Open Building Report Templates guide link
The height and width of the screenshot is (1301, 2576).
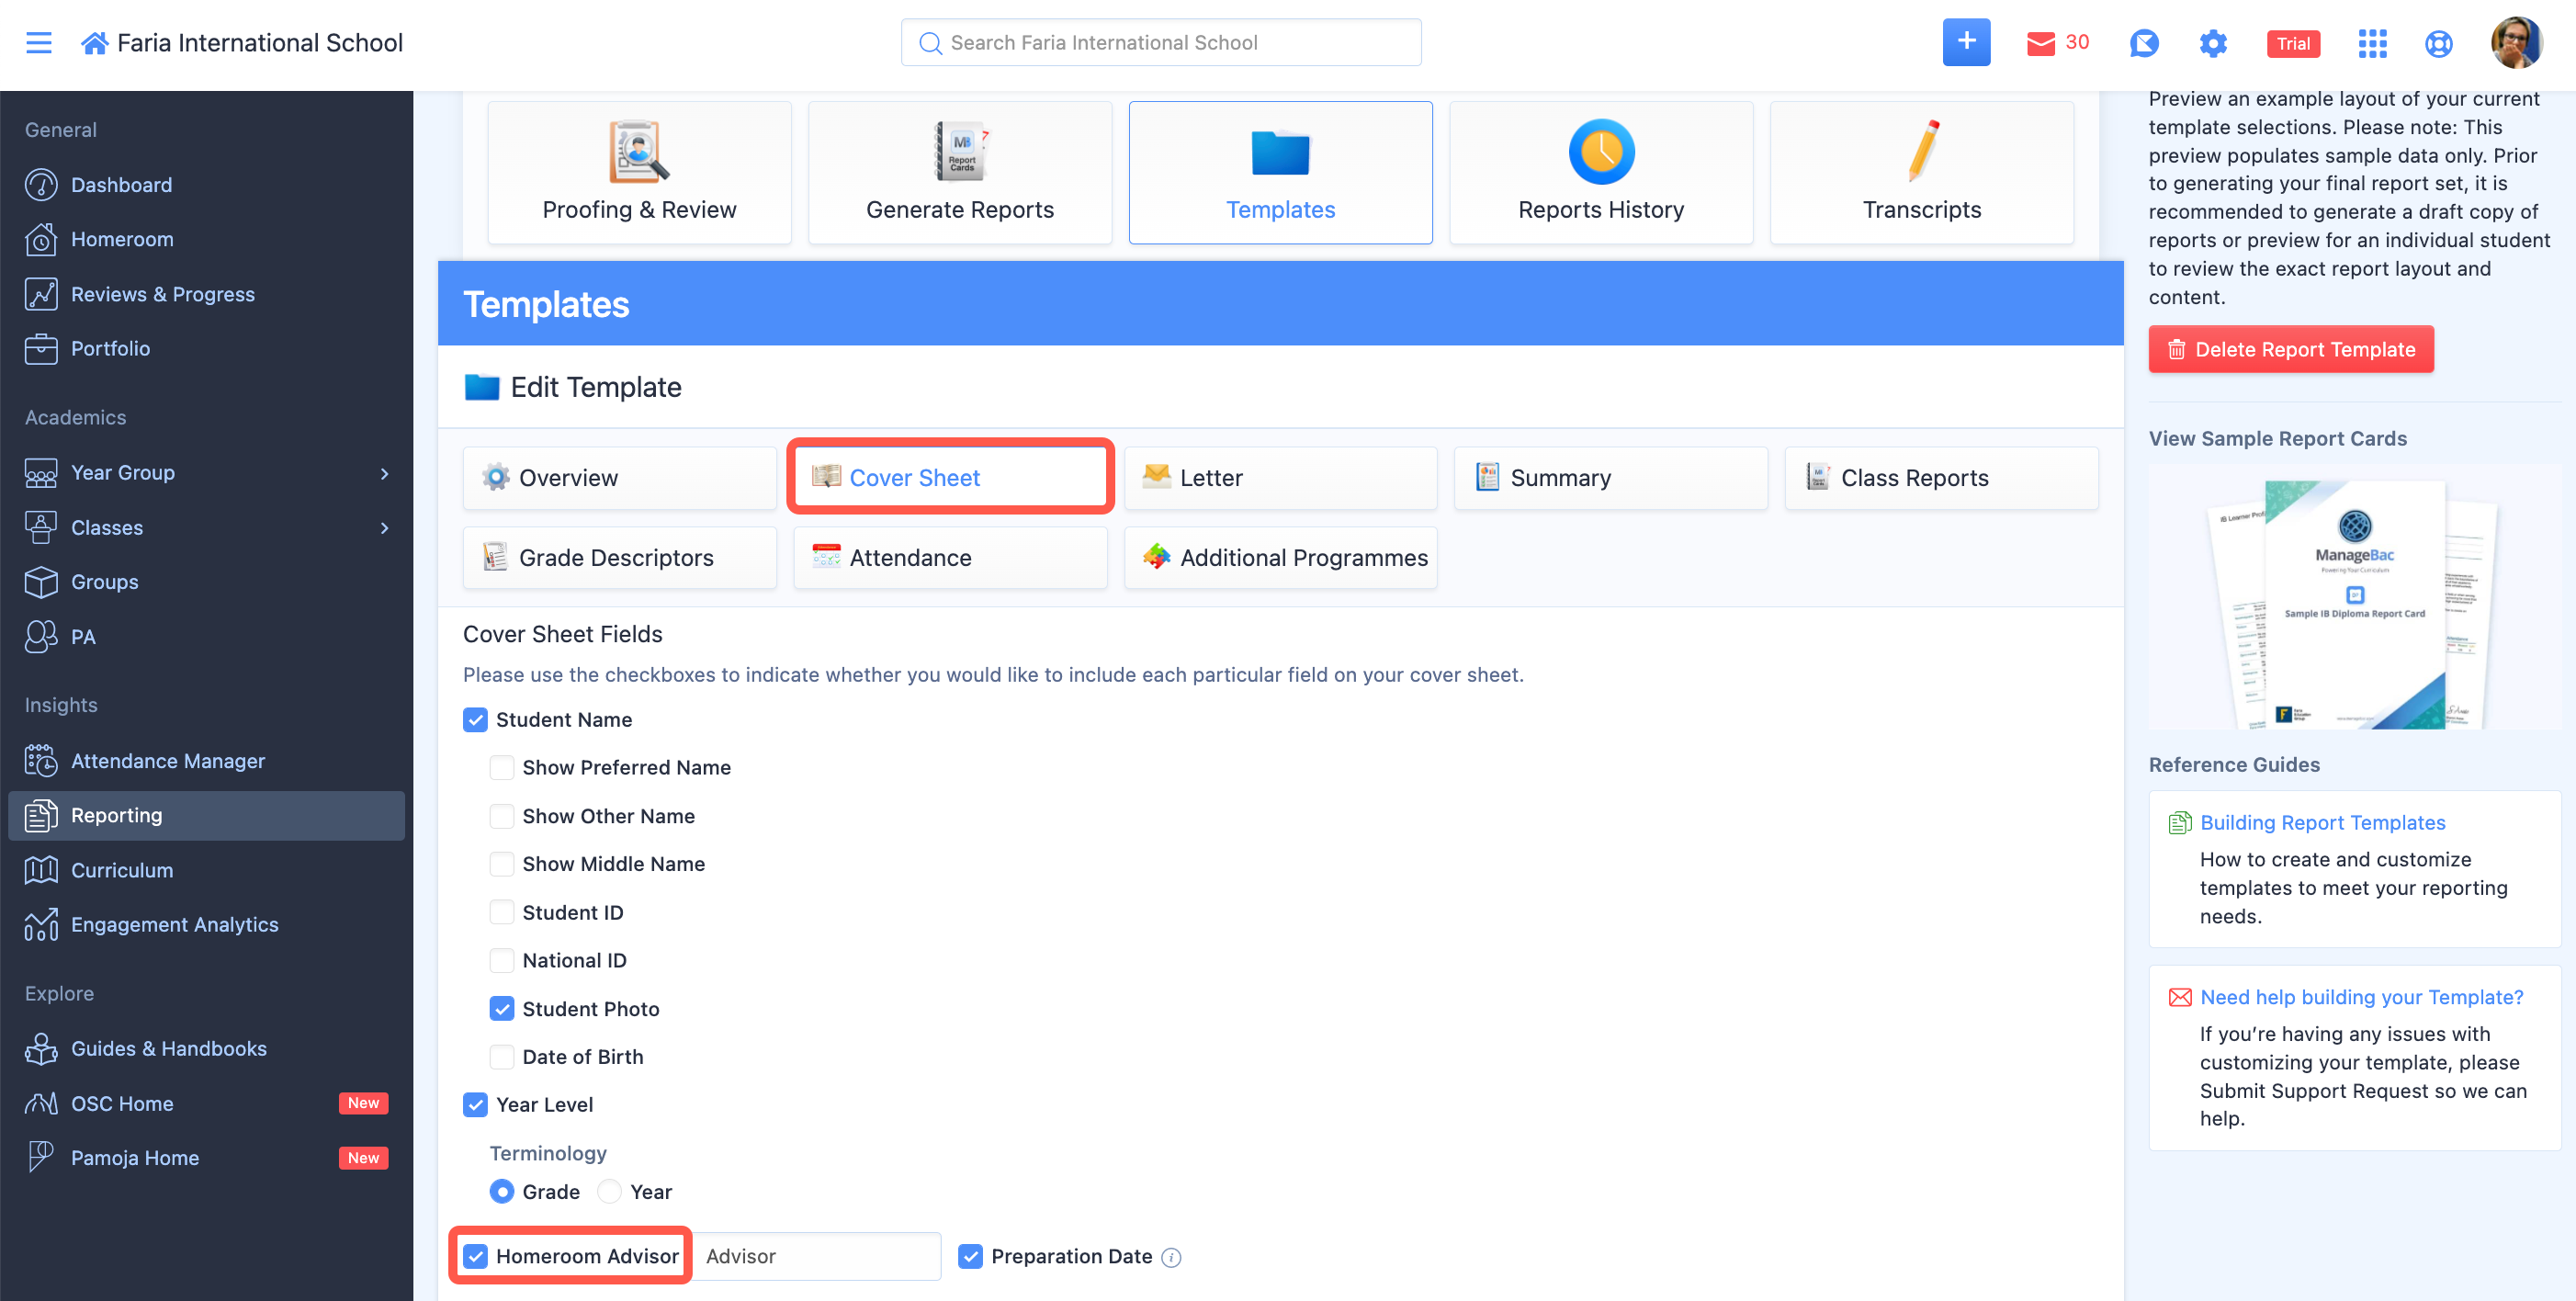(2322, 822)
